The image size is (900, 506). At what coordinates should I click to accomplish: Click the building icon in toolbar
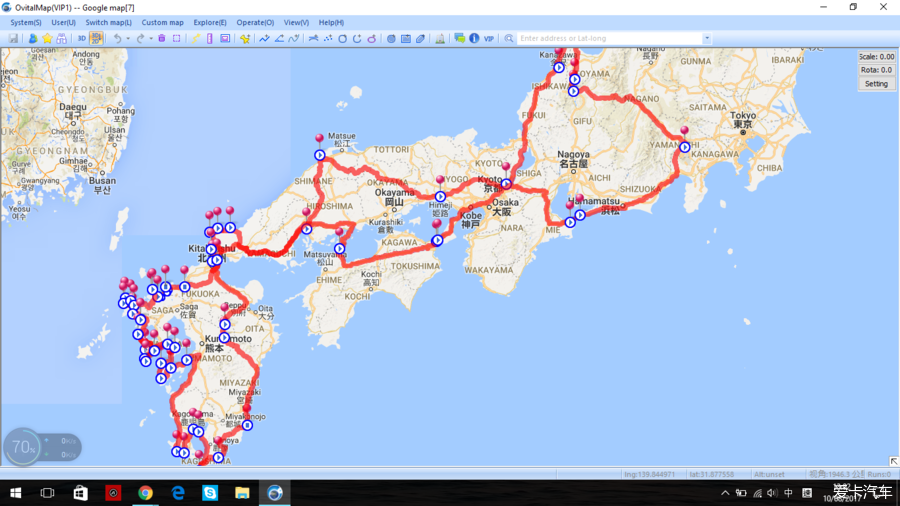440,38
